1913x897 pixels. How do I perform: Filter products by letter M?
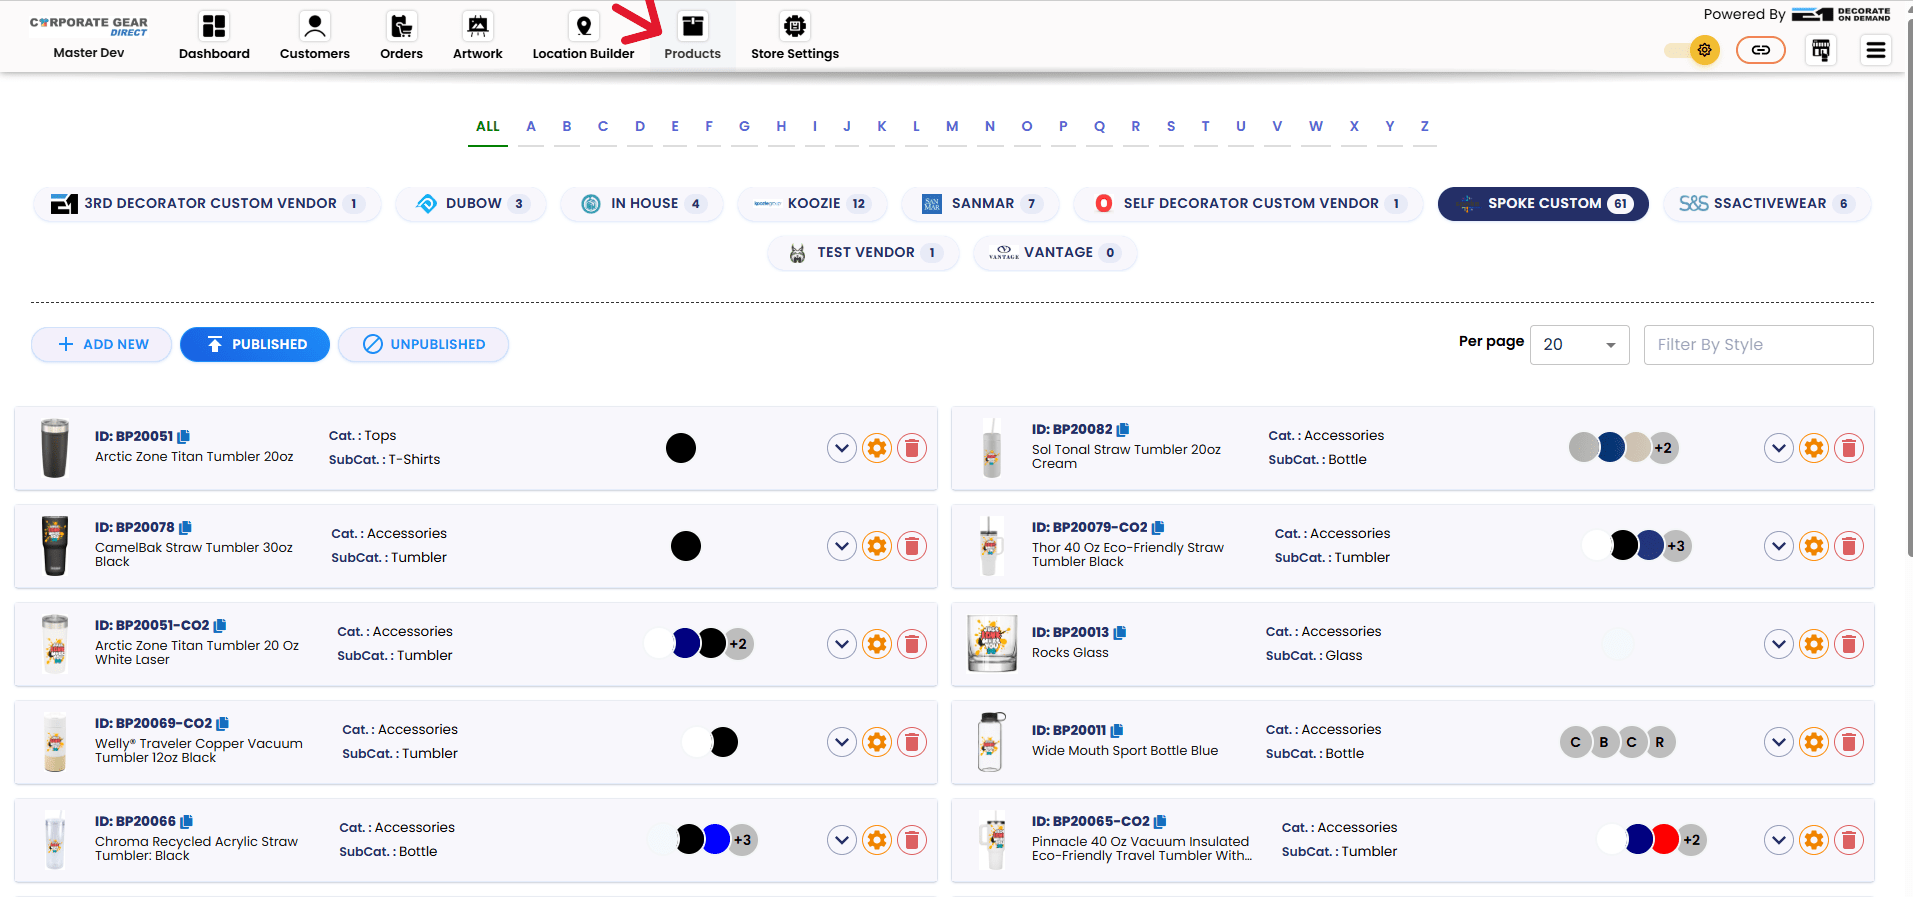click(952, 127)
